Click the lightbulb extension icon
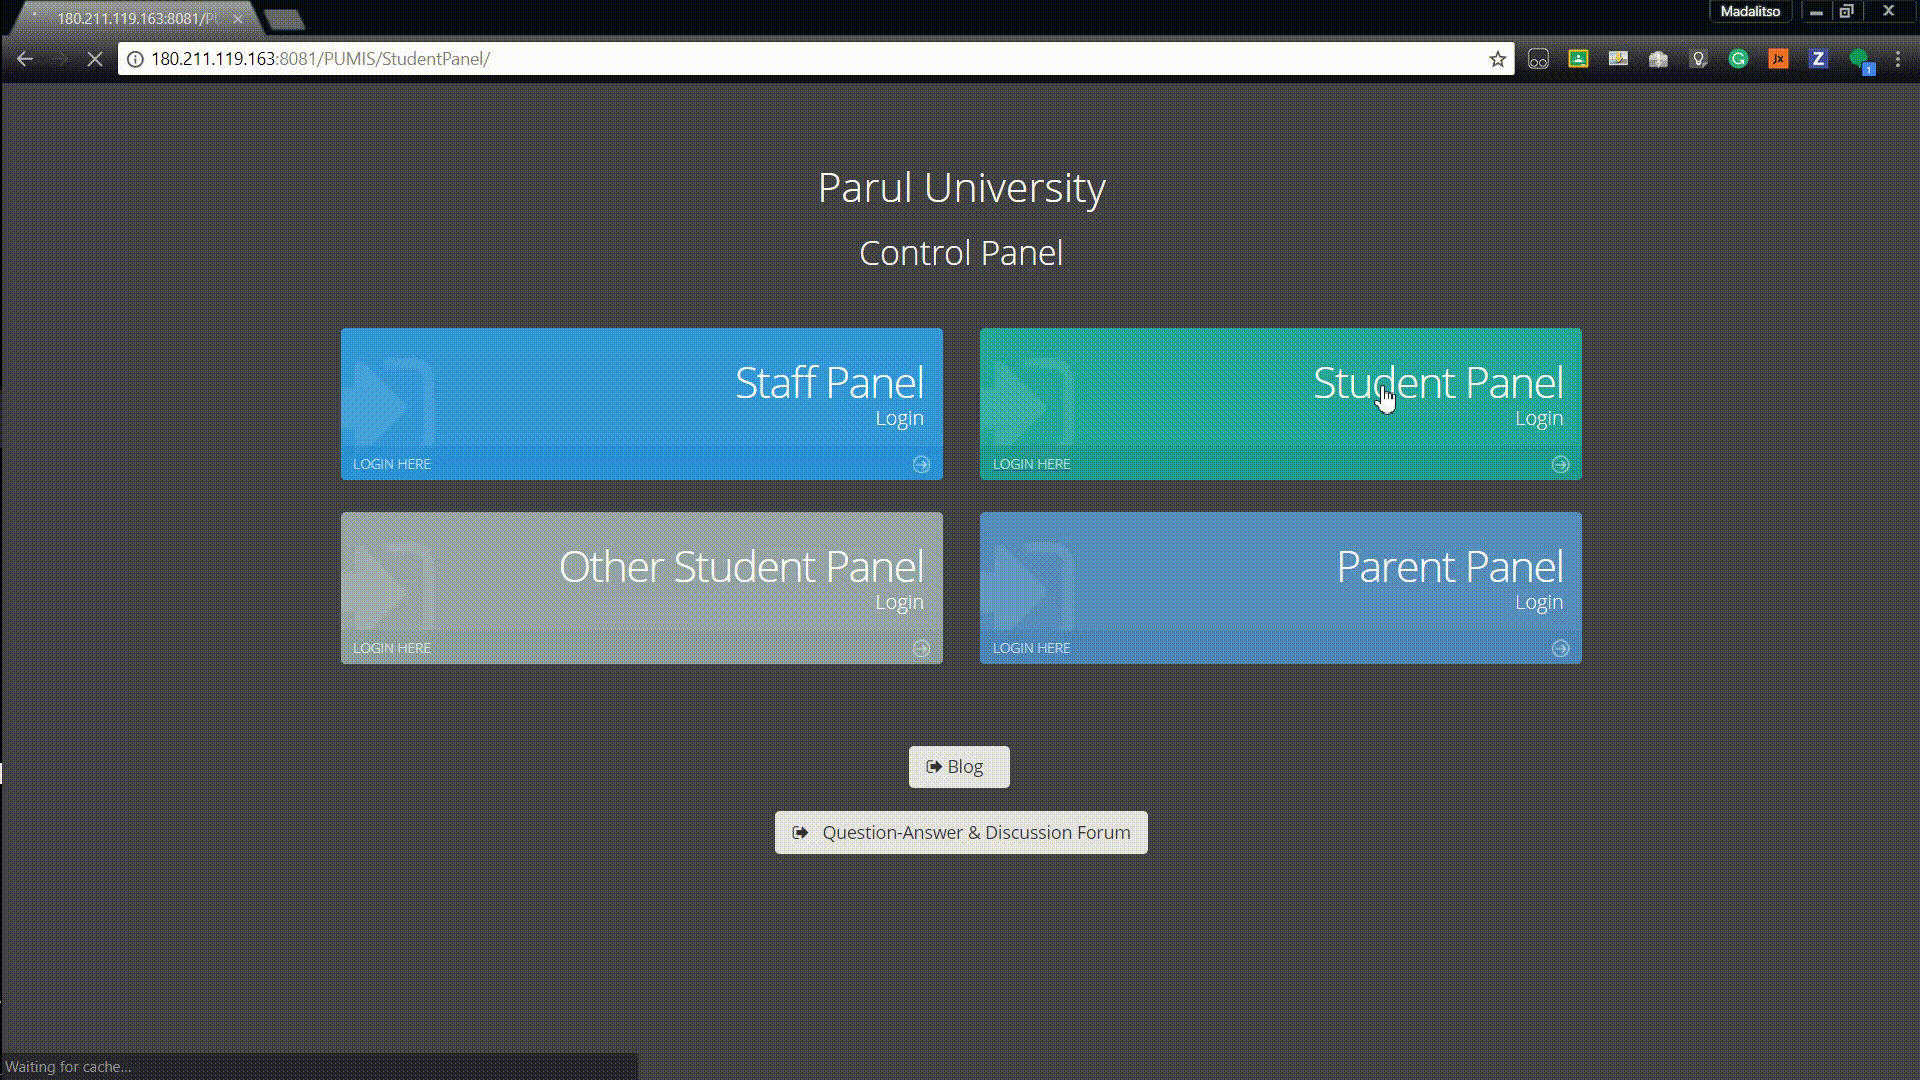The image size is (1920, 1080). click(x=1698, y=59)
